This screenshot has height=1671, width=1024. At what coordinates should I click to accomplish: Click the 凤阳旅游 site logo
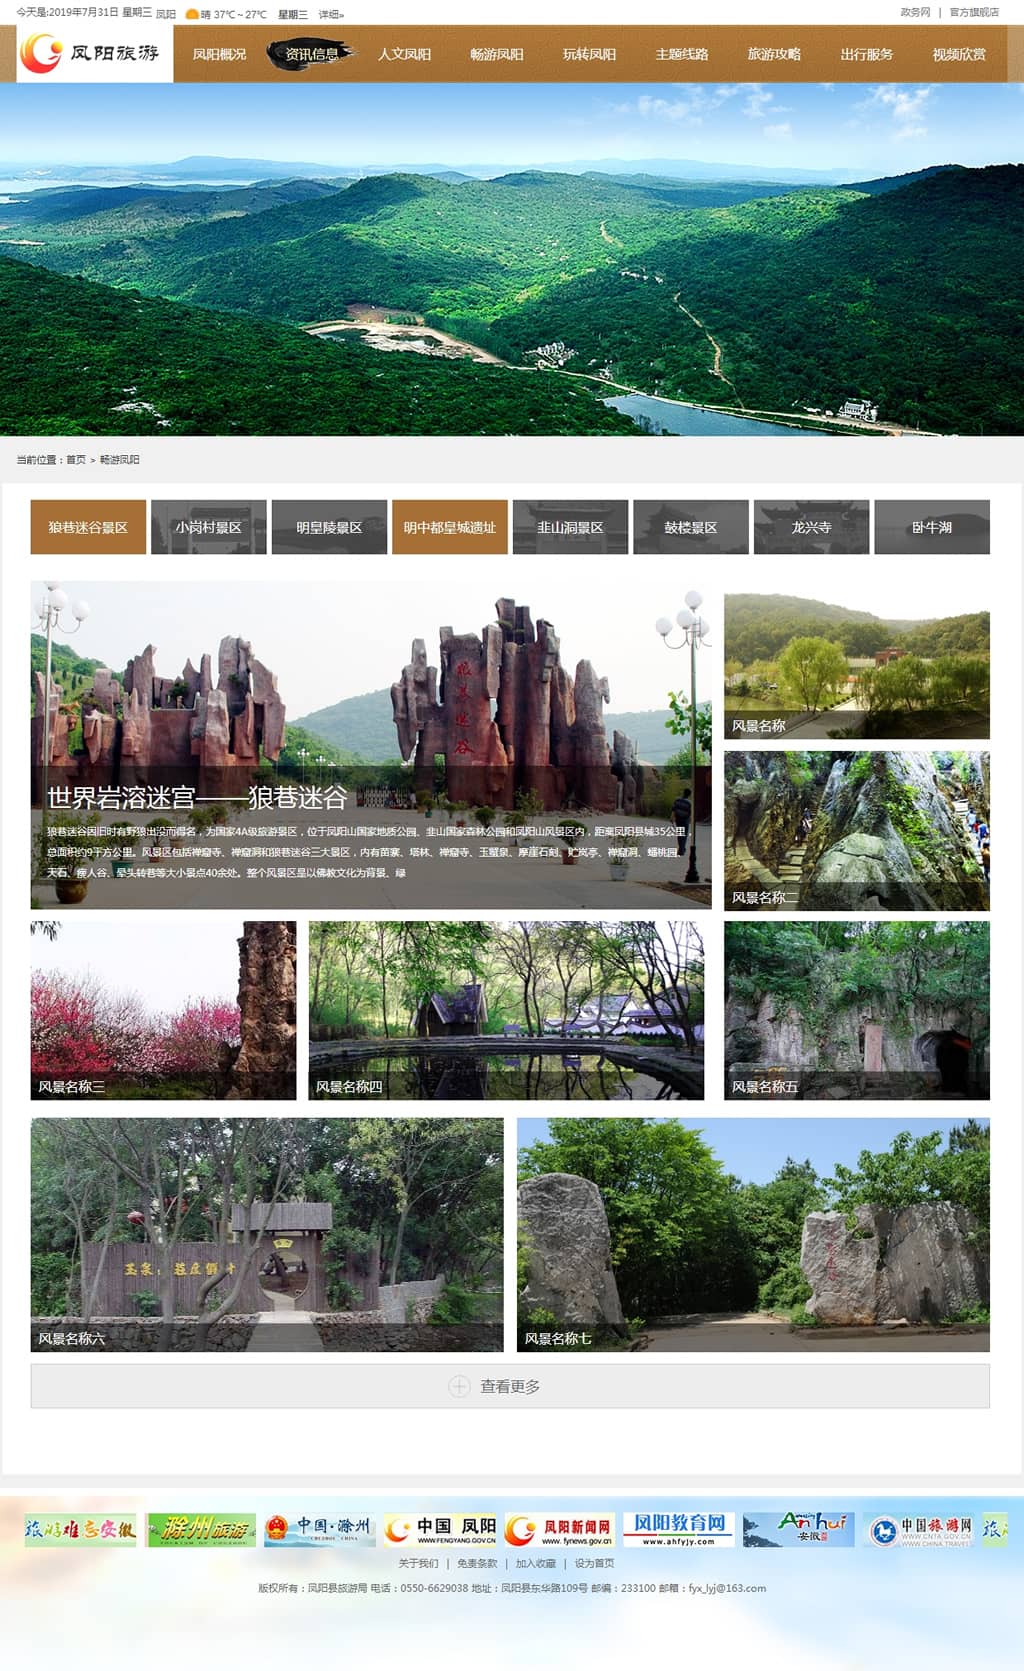point(94,53)
